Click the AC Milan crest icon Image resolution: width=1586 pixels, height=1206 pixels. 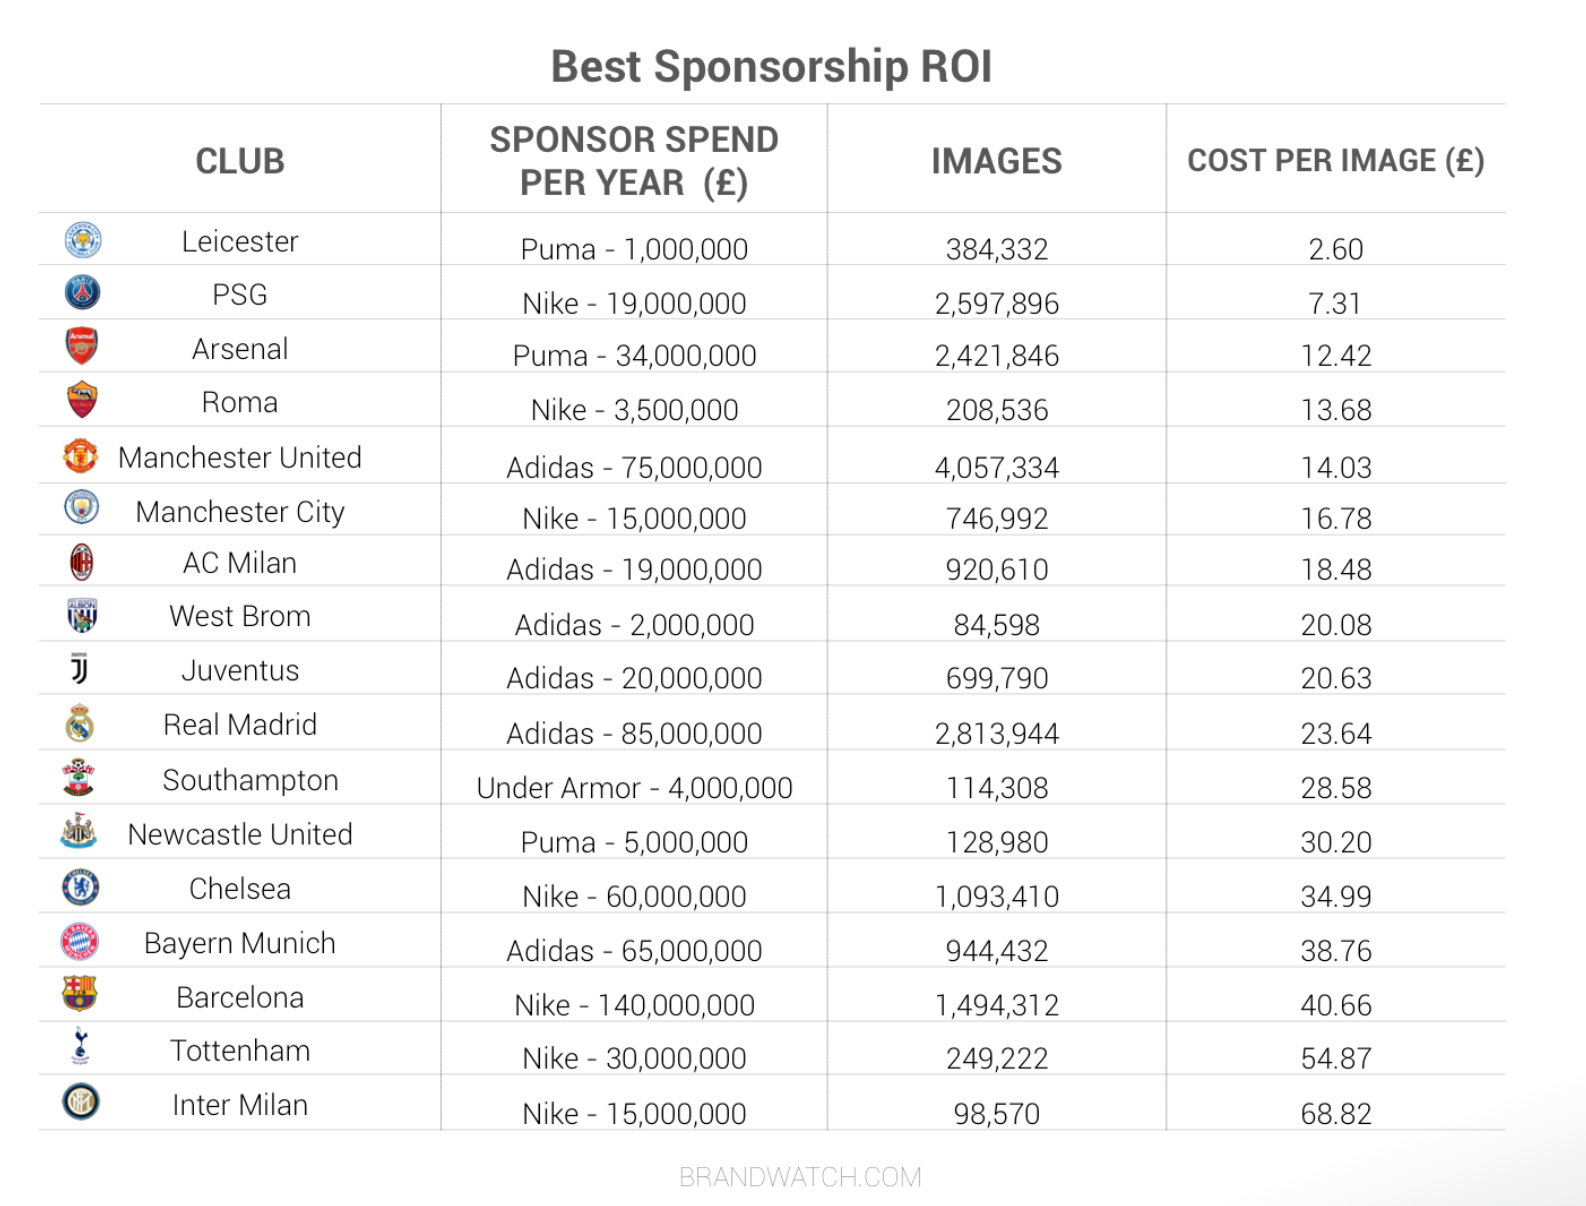pyautogui.click(x=81, y=562)
